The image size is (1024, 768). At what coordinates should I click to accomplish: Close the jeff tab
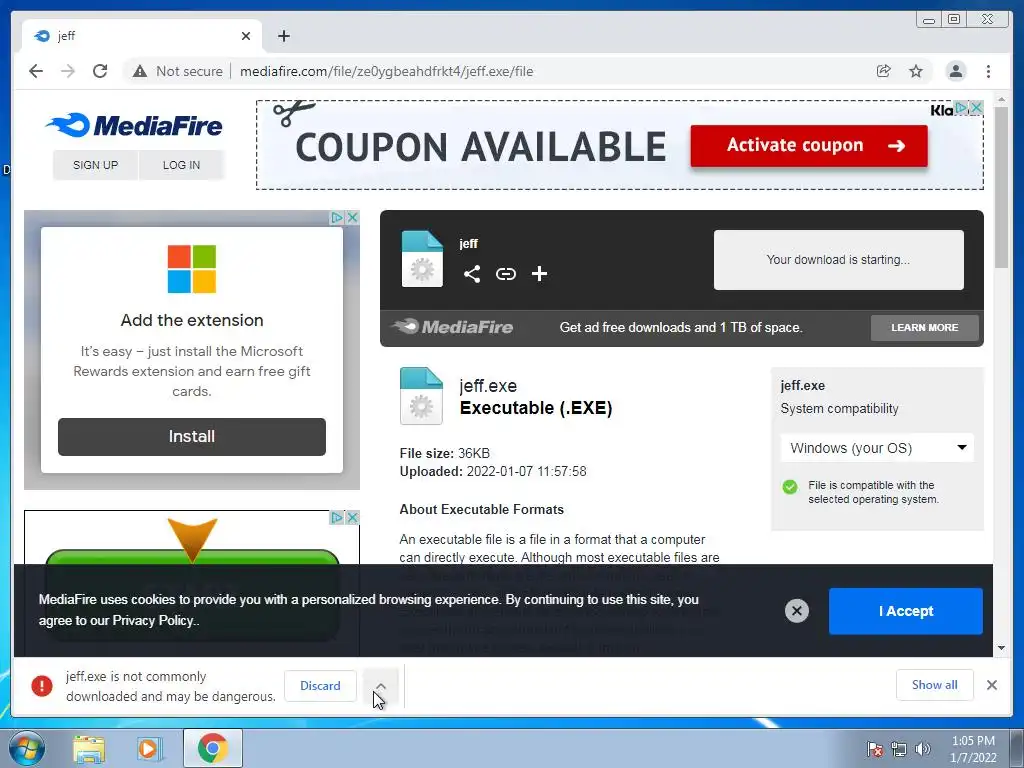tap(246, 36)
